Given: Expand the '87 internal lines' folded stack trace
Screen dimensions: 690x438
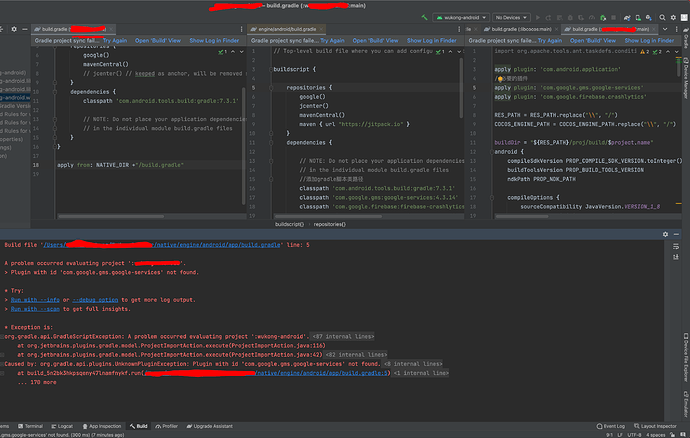Looking at the screenshot, I should [x=343, y=336].
